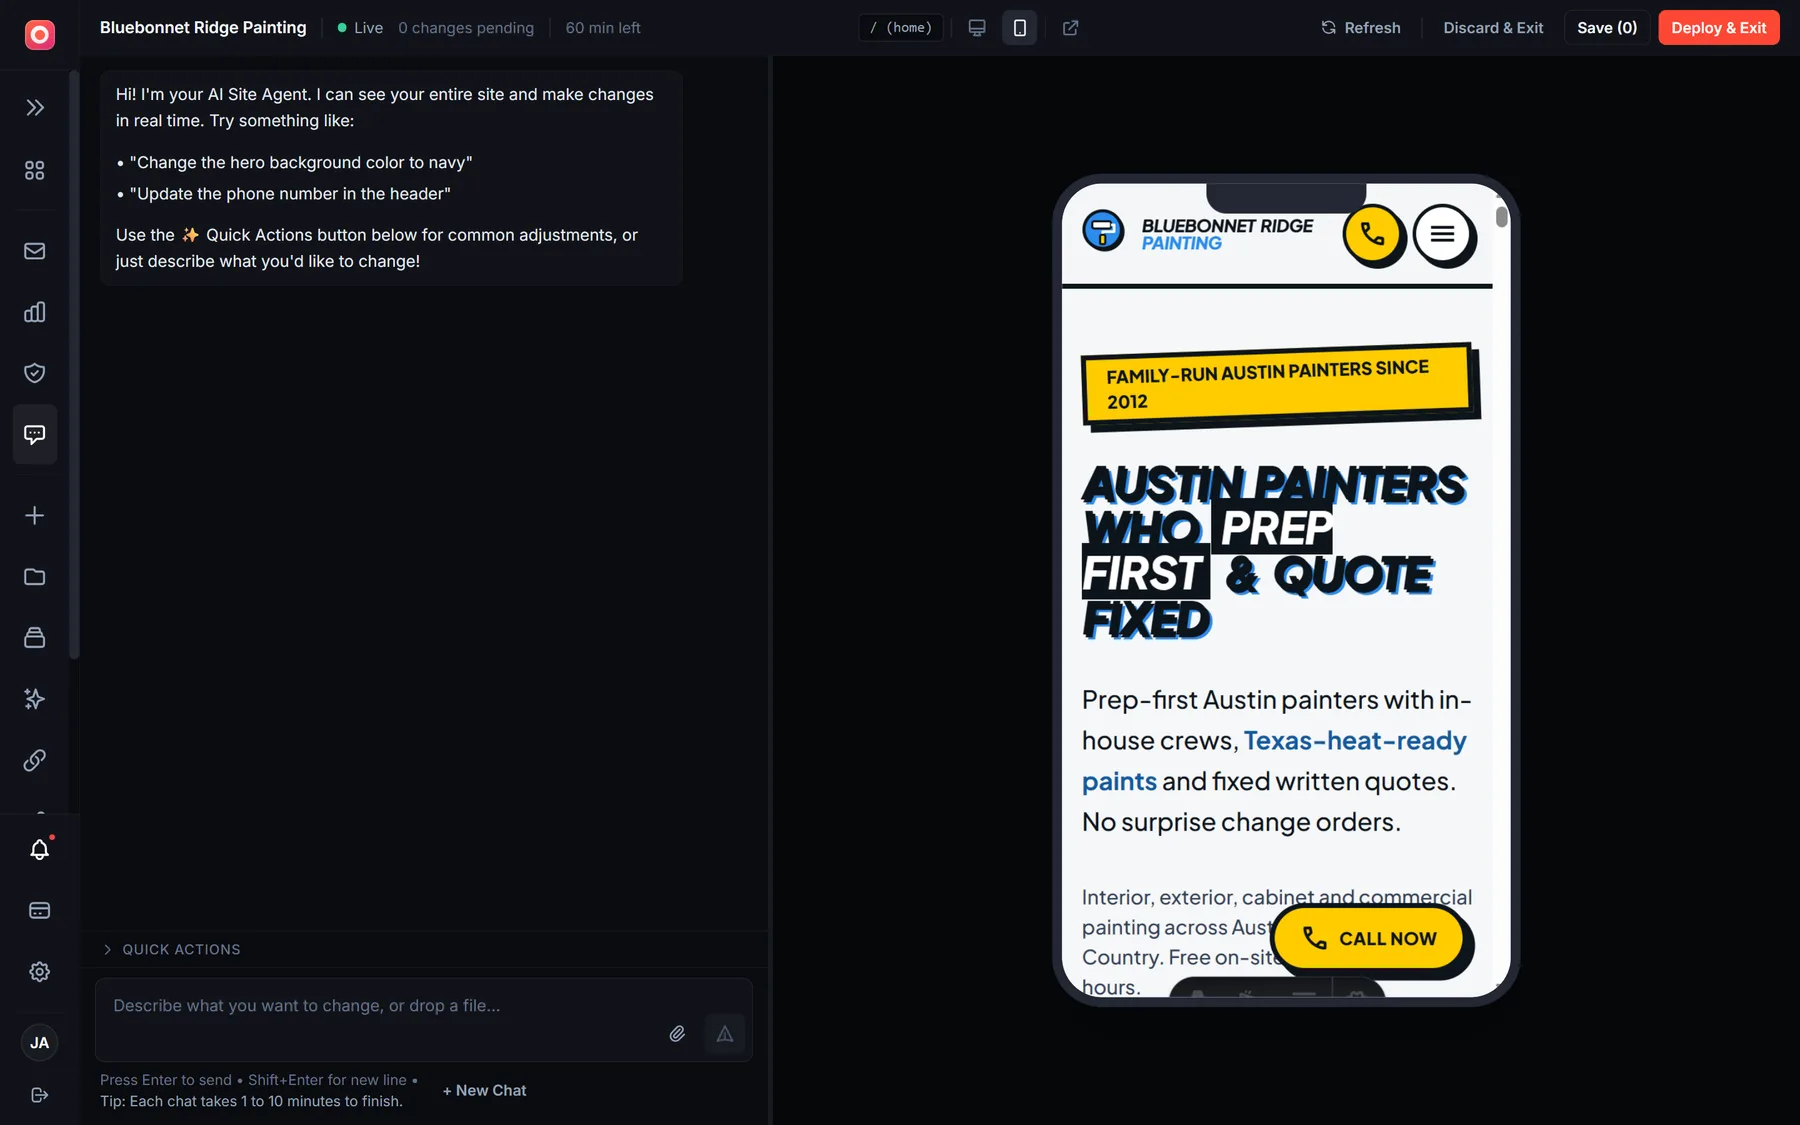
Task: Expand the Quick Actions section
Action: pyautogui.click(x=172, y=950)
